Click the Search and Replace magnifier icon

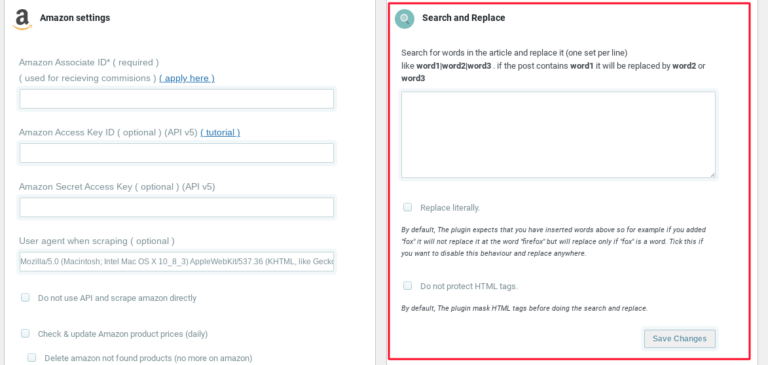click(x=405, y=19)
